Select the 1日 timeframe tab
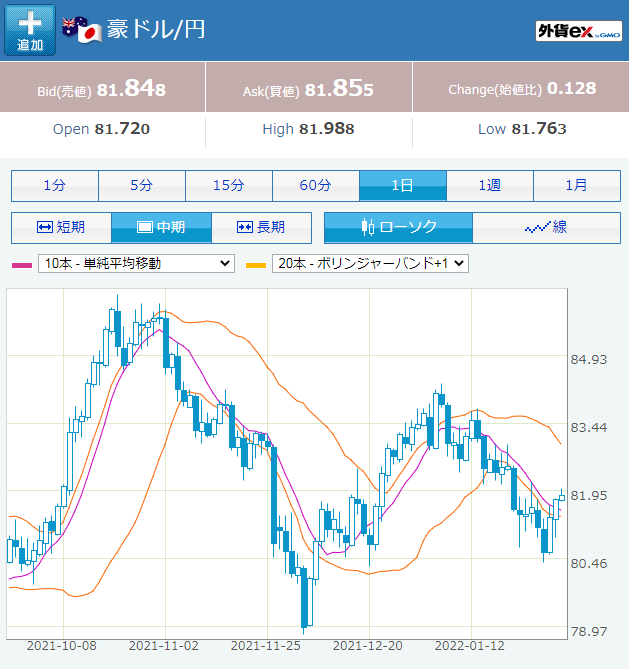629x669 pixels. click(x=403, y=186)
